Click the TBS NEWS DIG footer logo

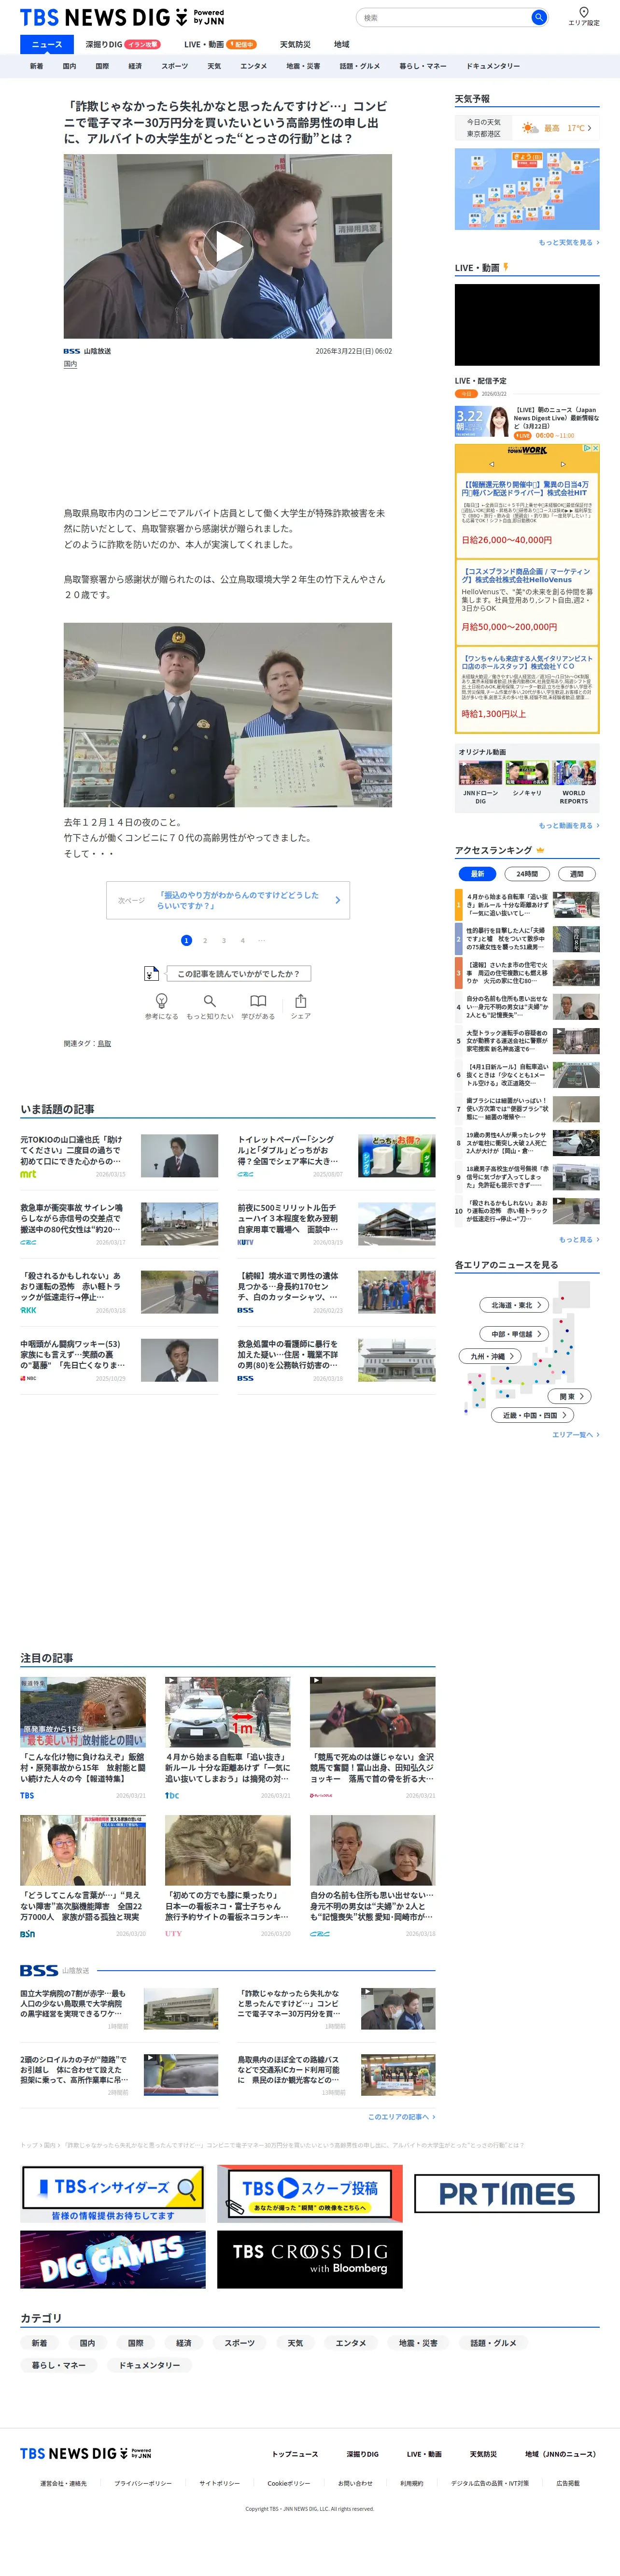[86, 2453]
